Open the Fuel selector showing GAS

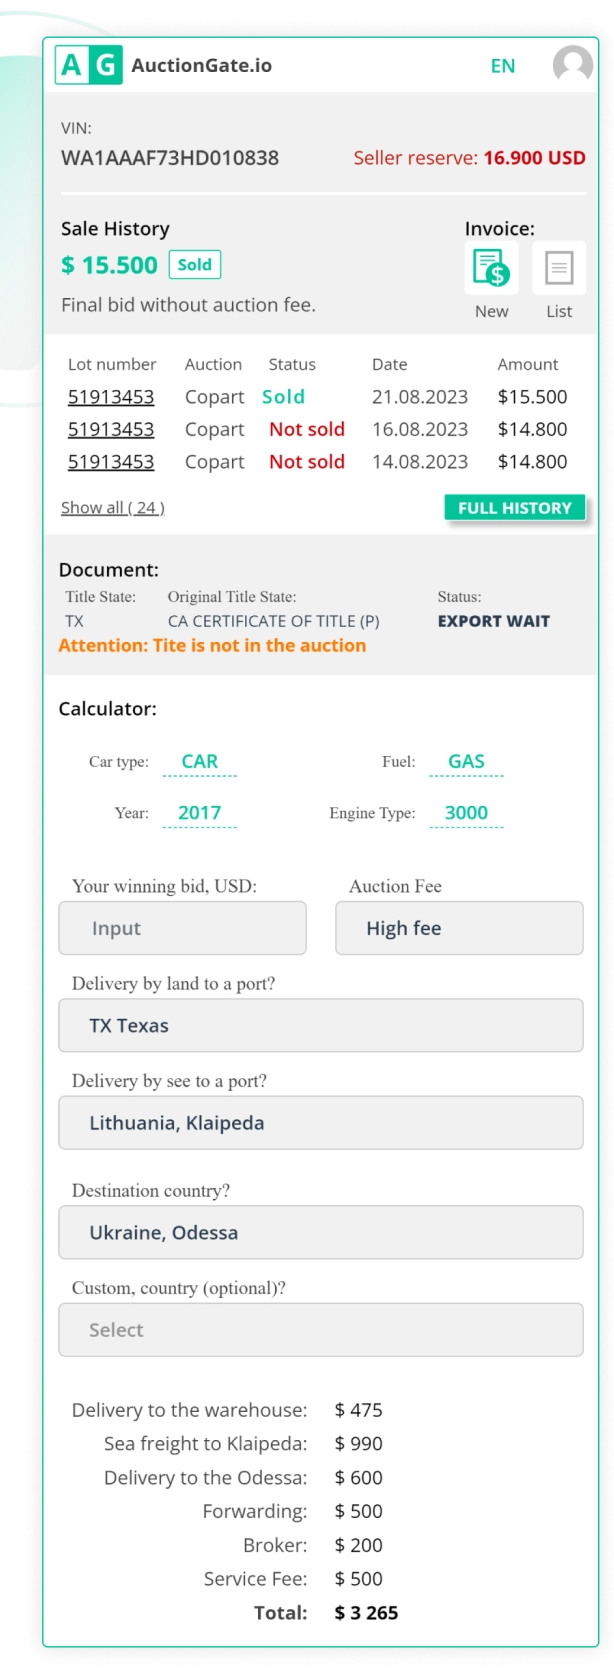click(x=464, y=761)
